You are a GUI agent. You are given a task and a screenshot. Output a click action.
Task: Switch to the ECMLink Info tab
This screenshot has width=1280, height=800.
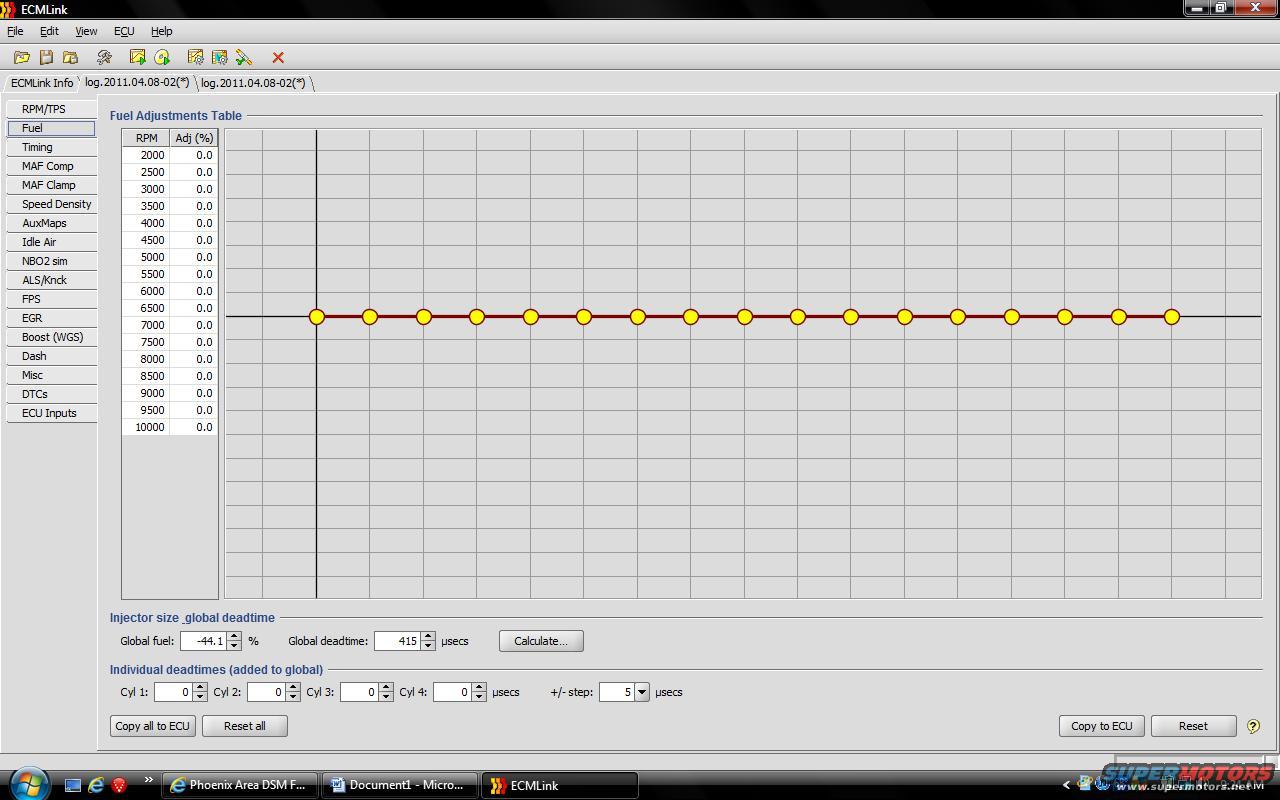[42, 83]
